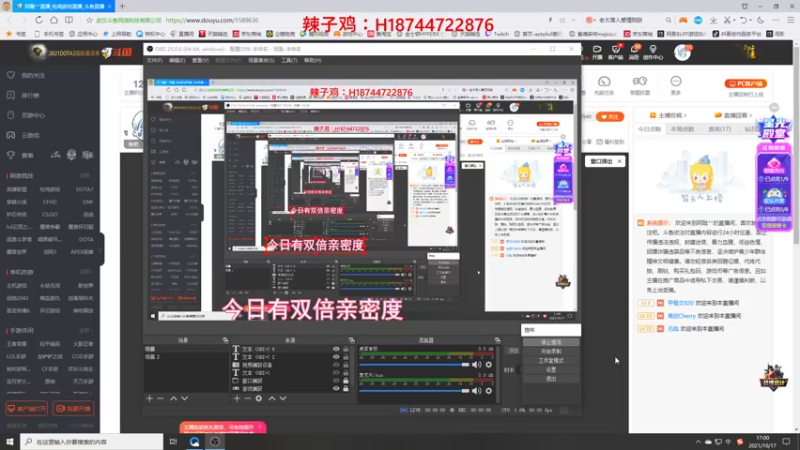Toggle visibility of 文本 (GDI+) 5 source
Viewport: 800px width, 450px height.
336,349
